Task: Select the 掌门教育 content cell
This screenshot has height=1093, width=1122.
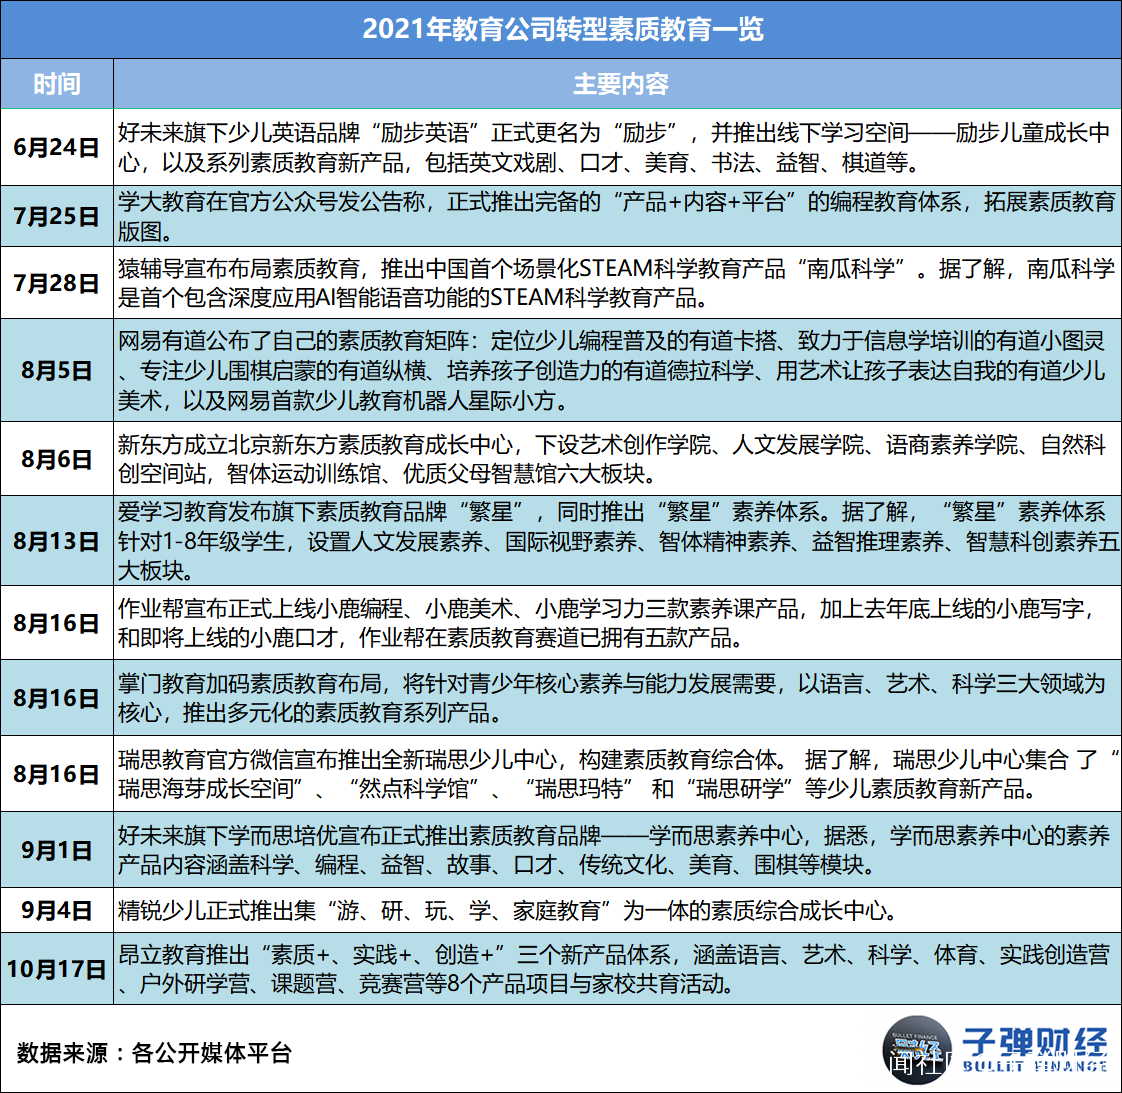Action: click(x=618, y=698)
